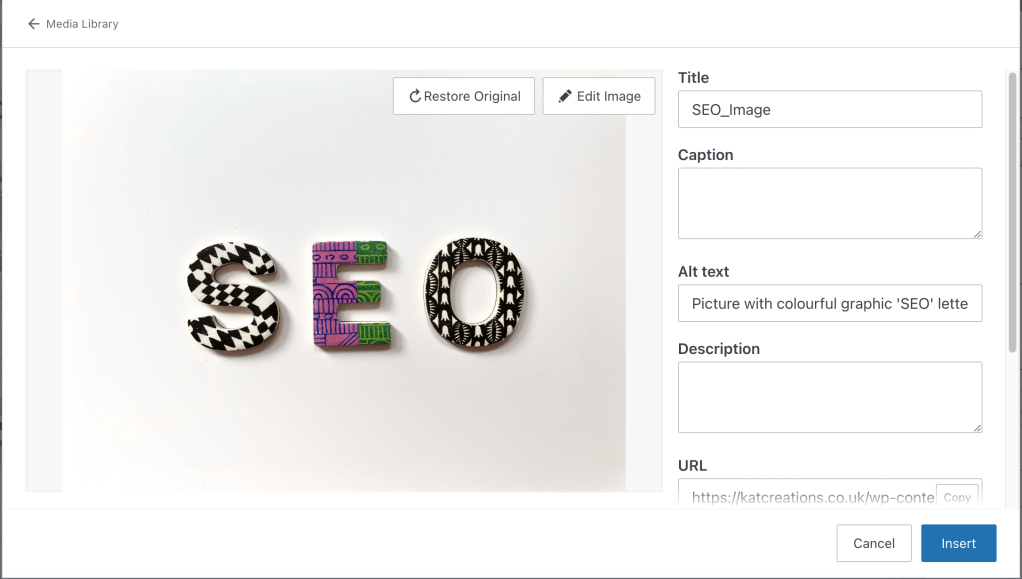Click the black-and-white letter S in the preview
The image size is (1022, 579).
(x=233, y=298)
